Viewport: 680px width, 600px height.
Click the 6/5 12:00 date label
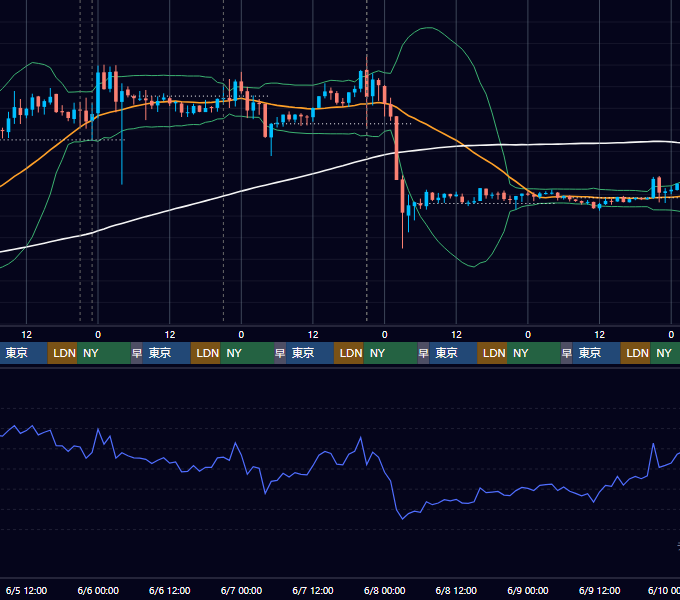[x=26, y=590]
